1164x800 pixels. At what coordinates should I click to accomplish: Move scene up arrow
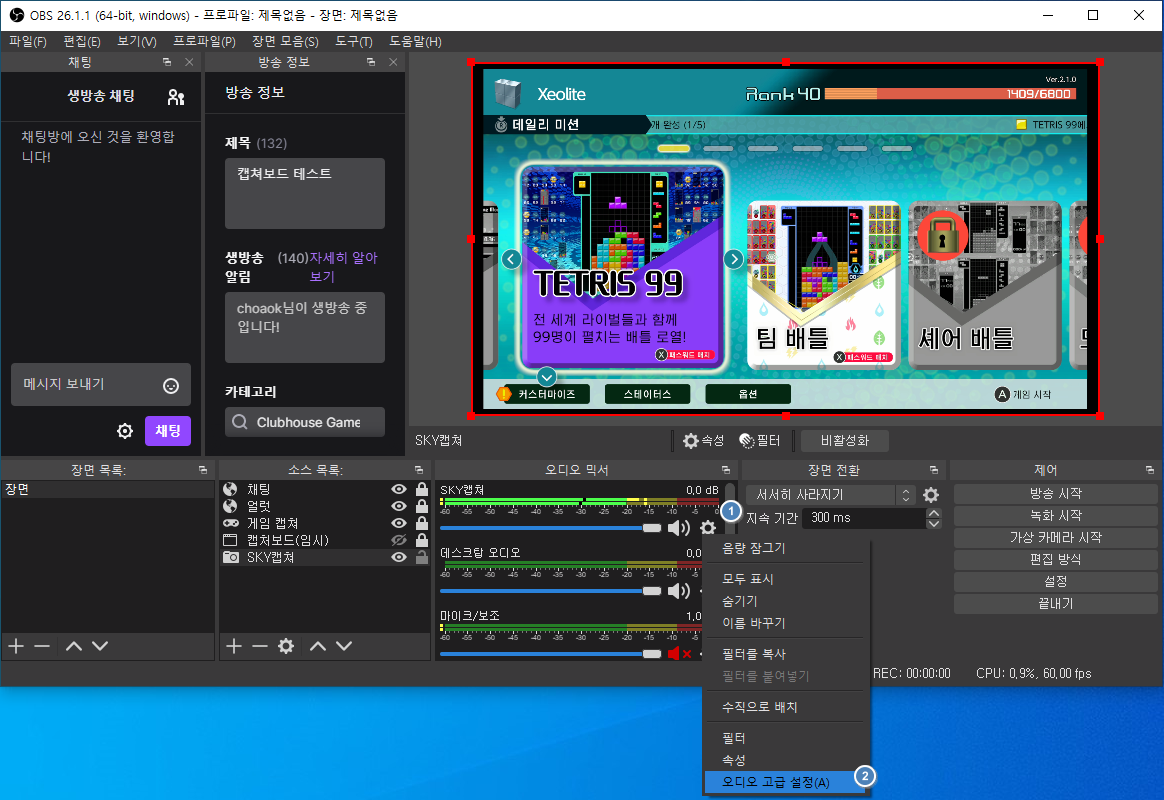click(x=73, y=646)
